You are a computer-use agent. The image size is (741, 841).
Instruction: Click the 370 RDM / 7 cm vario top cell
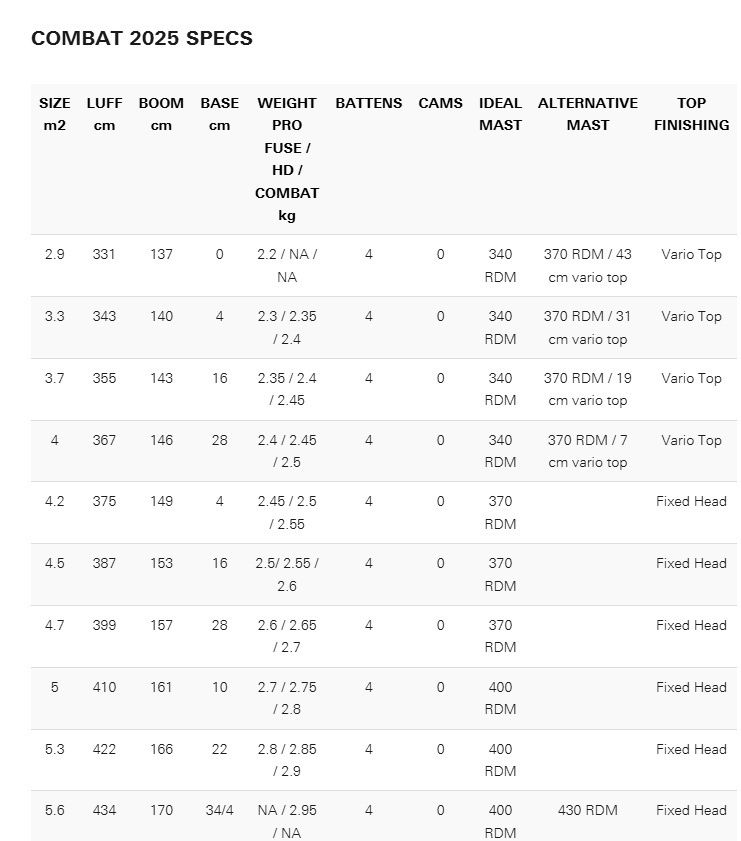tap(588, 451)
